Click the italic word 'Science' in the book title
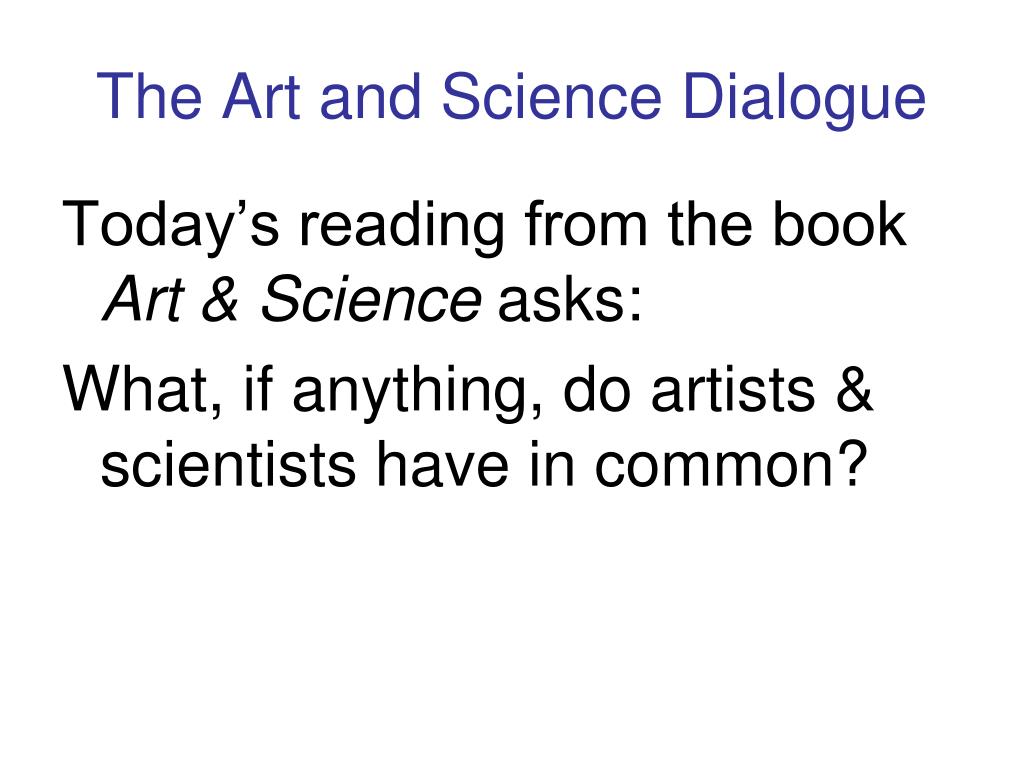This screenshot has height=768, width=1024. [x=370, y=298]
